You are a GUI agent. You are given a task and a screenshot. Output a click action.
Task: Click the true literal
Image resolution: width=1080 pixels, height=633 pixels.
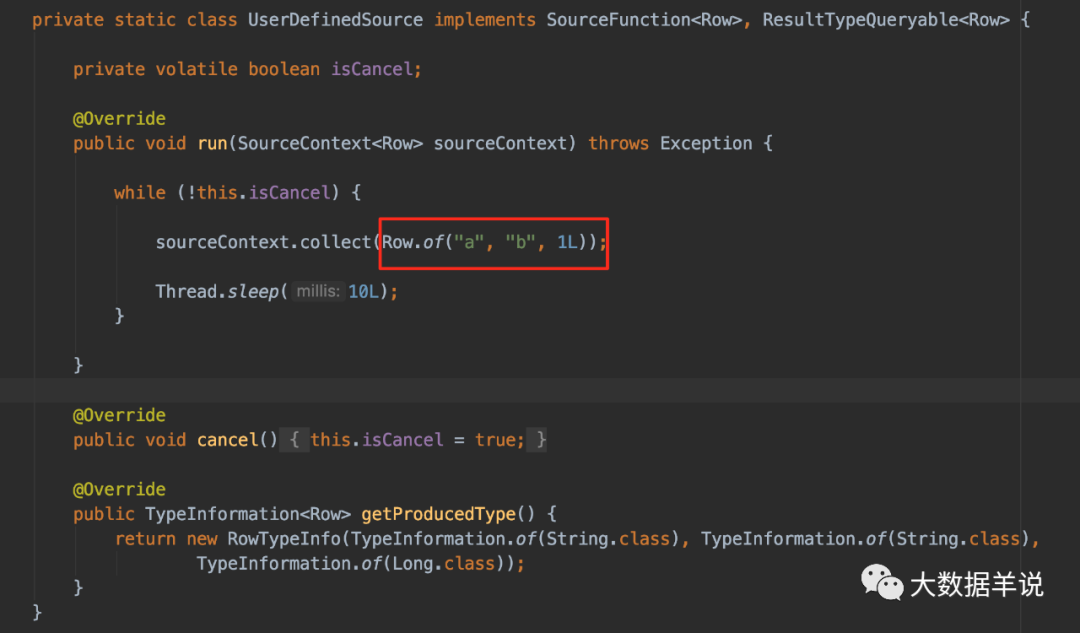(x=495, y=440)
